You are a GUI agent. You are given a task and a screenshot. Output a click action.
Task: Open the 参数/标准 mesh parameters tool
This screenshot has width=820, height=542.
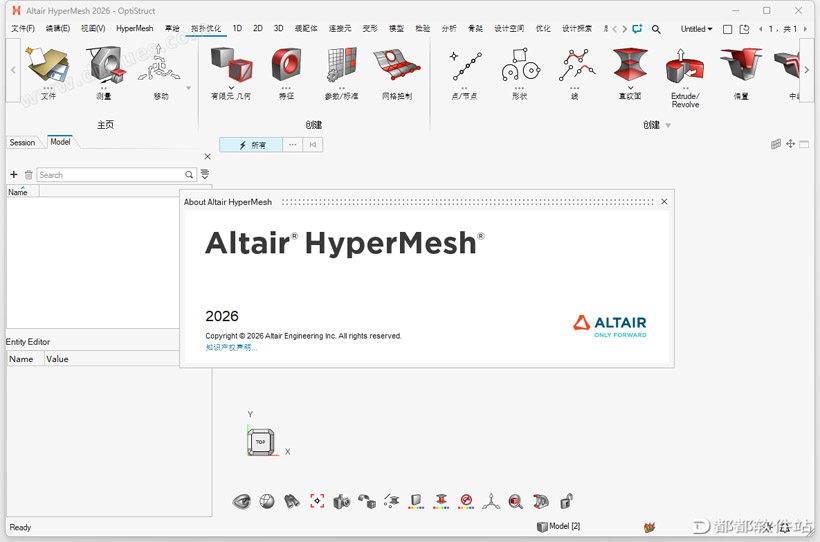pos(341,65)
